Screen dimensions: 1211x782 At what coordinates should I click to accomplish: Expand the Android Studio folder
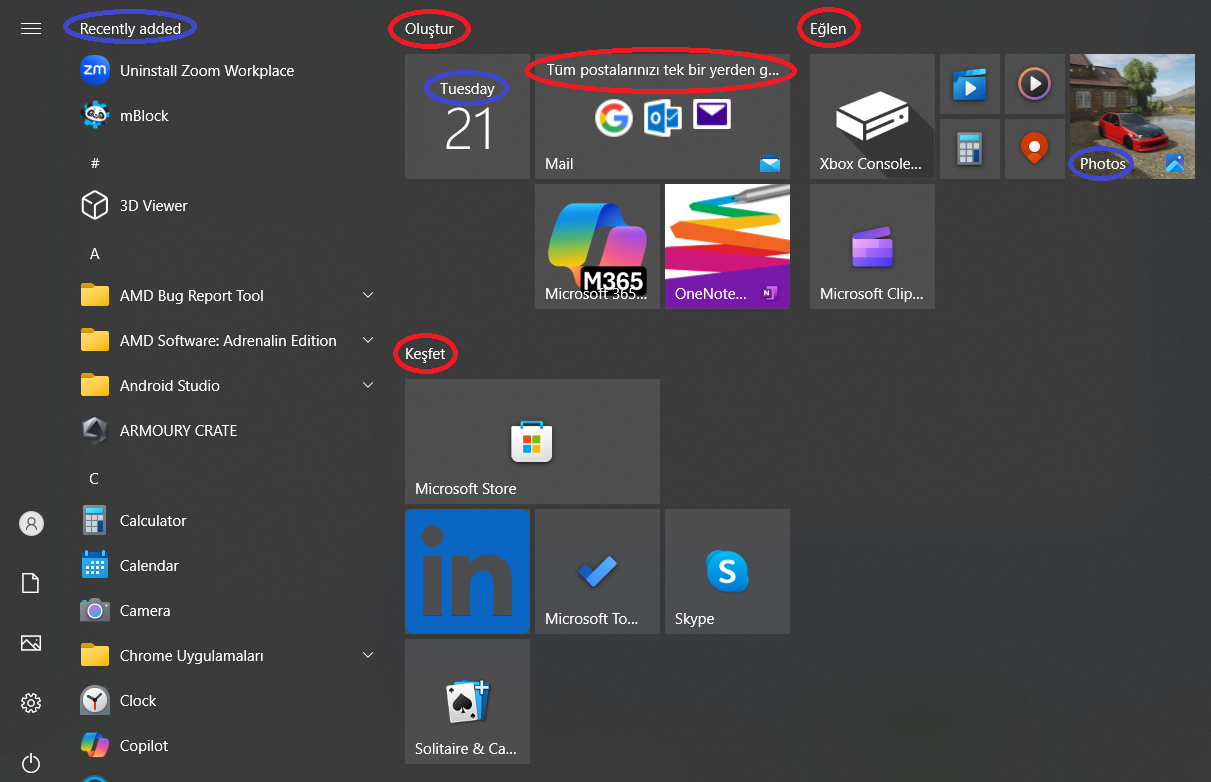point(227,385)
